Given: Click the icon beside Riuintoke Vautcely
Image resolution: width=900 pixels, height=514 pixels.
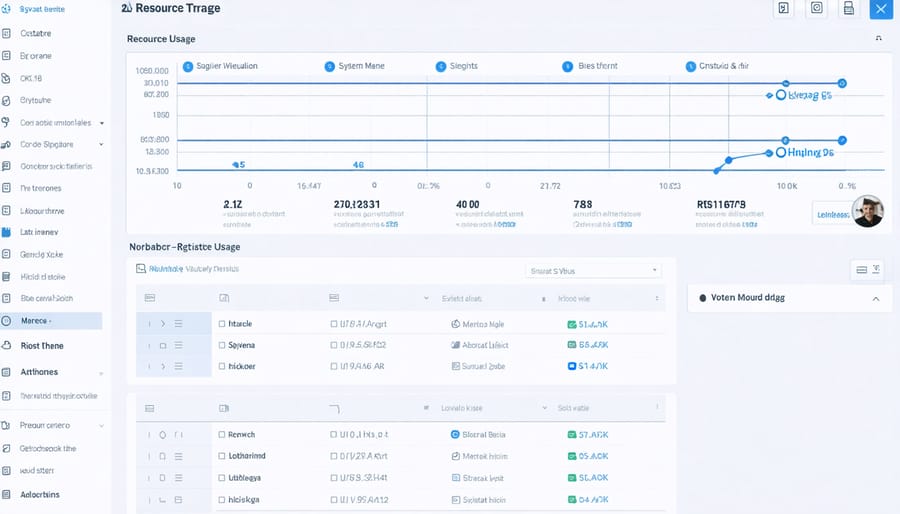Looking at the screenshot, I should pyautogui.click(x=141, y=268).
